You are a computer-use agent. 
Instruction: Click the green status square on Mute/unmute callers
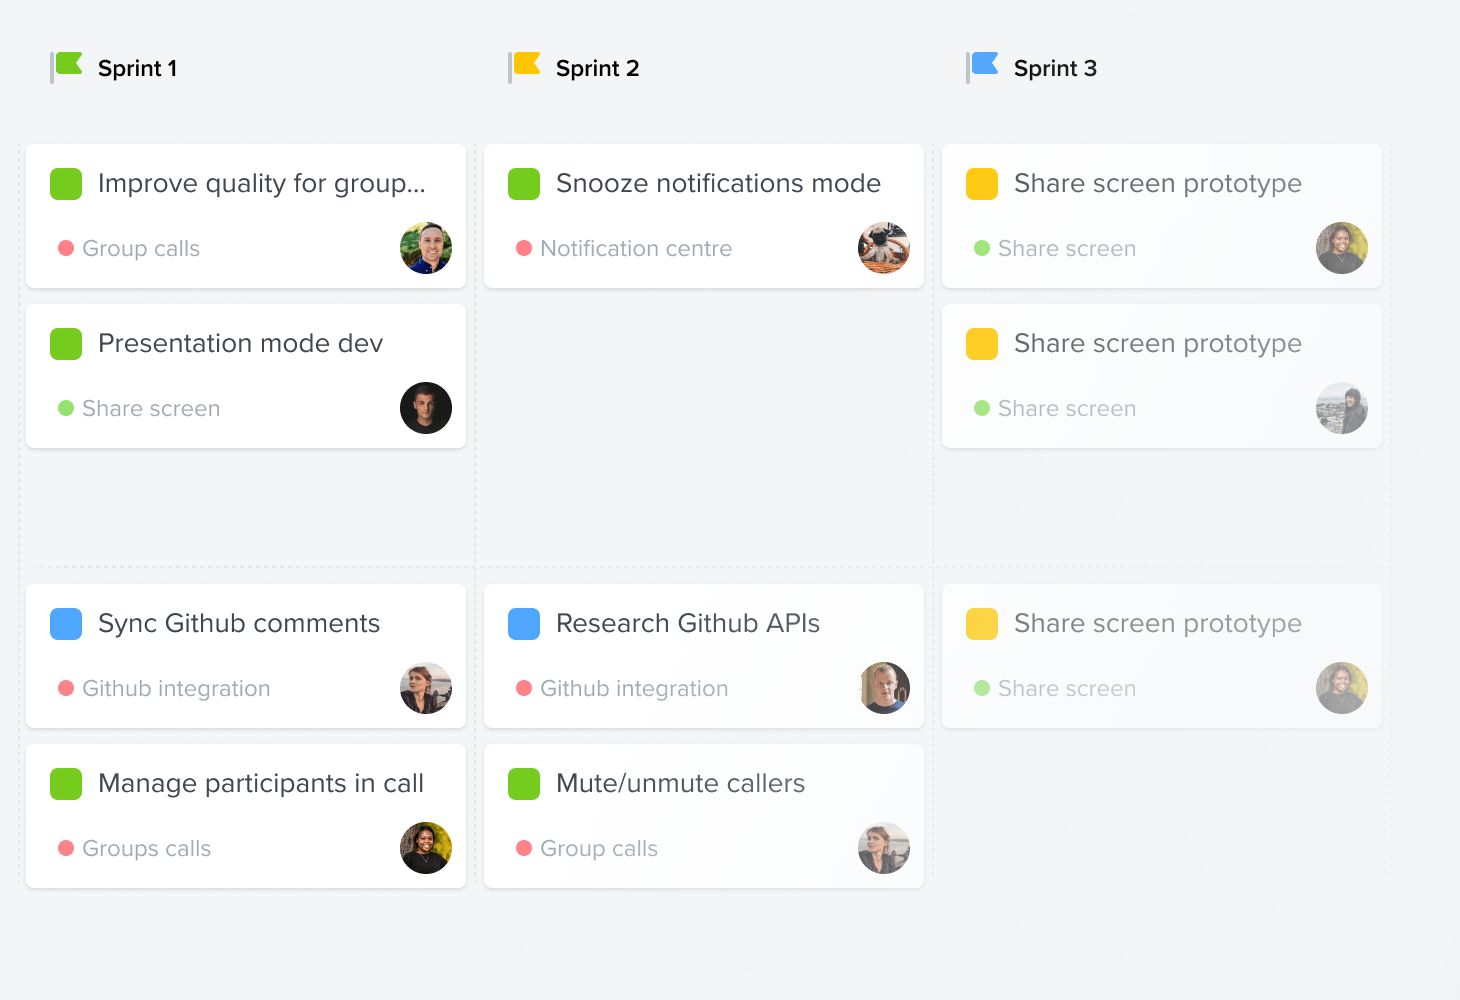pos(524,783)
